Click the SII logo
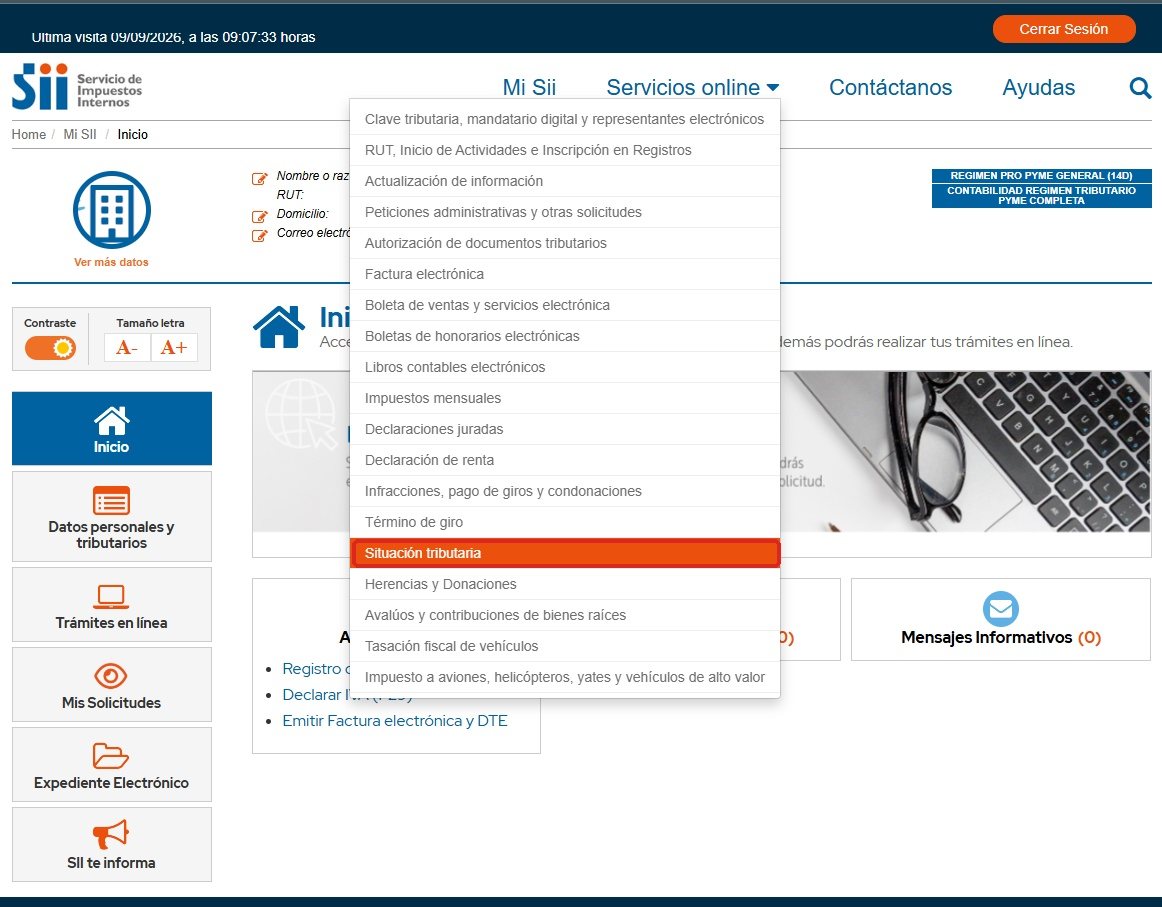 point(77,87)
